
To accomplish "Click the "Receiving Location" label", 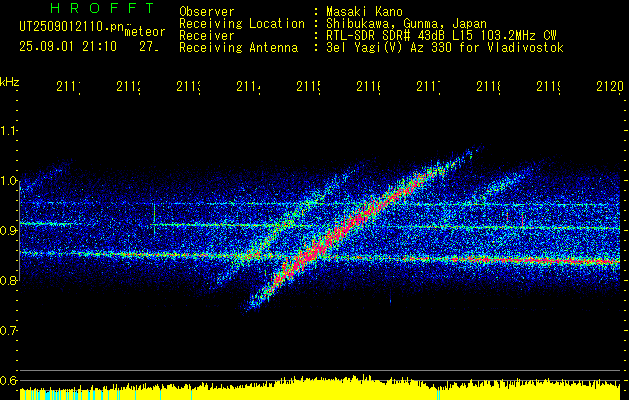I will pyautogui.click(x=242, y=24).
